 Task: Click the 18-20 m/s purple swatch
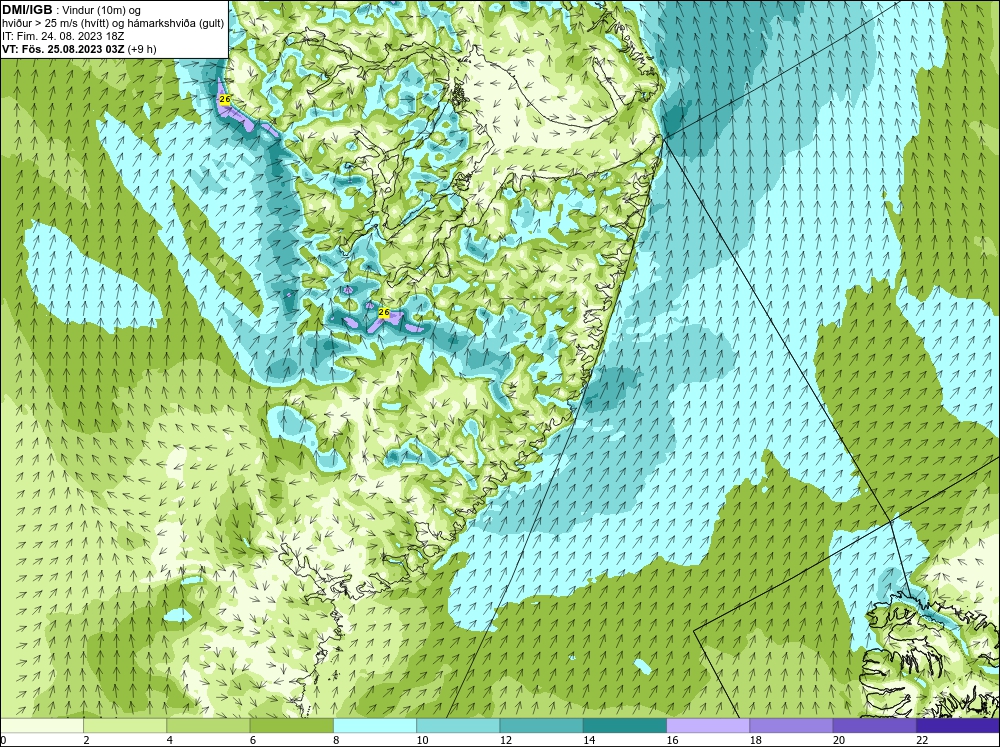coord(791,726)
